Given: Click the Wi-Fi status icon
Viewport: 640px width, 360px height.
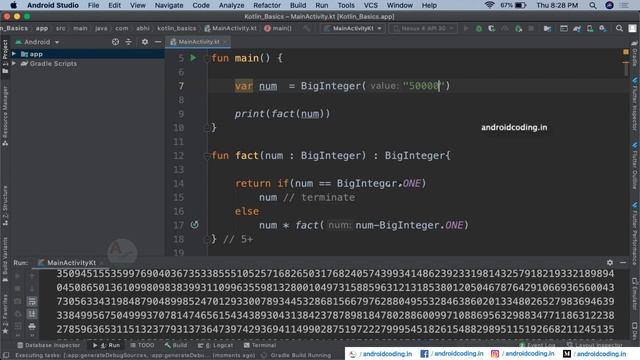Looking at the screenshot, I should point(489,5).
